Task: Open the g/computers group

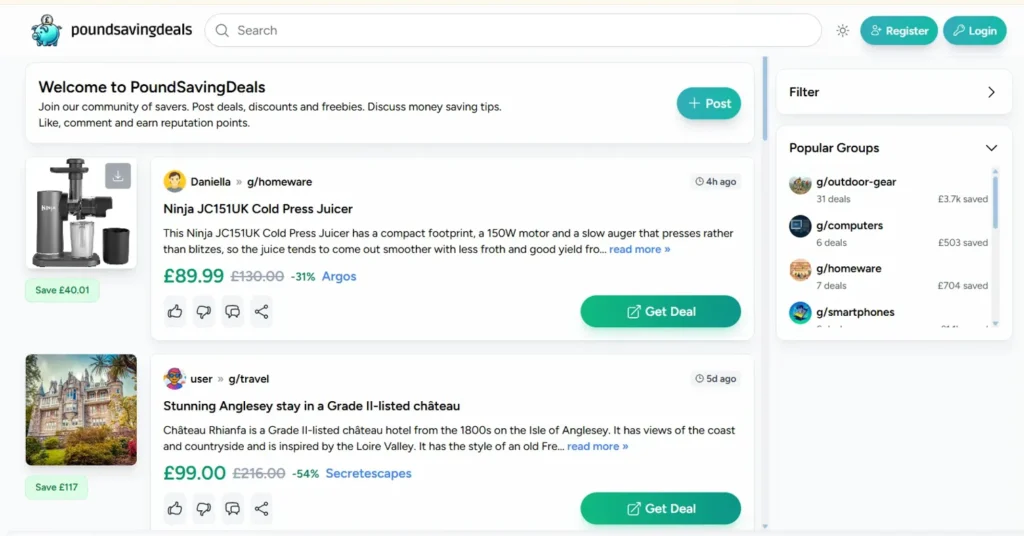Action: pos(849,225)
